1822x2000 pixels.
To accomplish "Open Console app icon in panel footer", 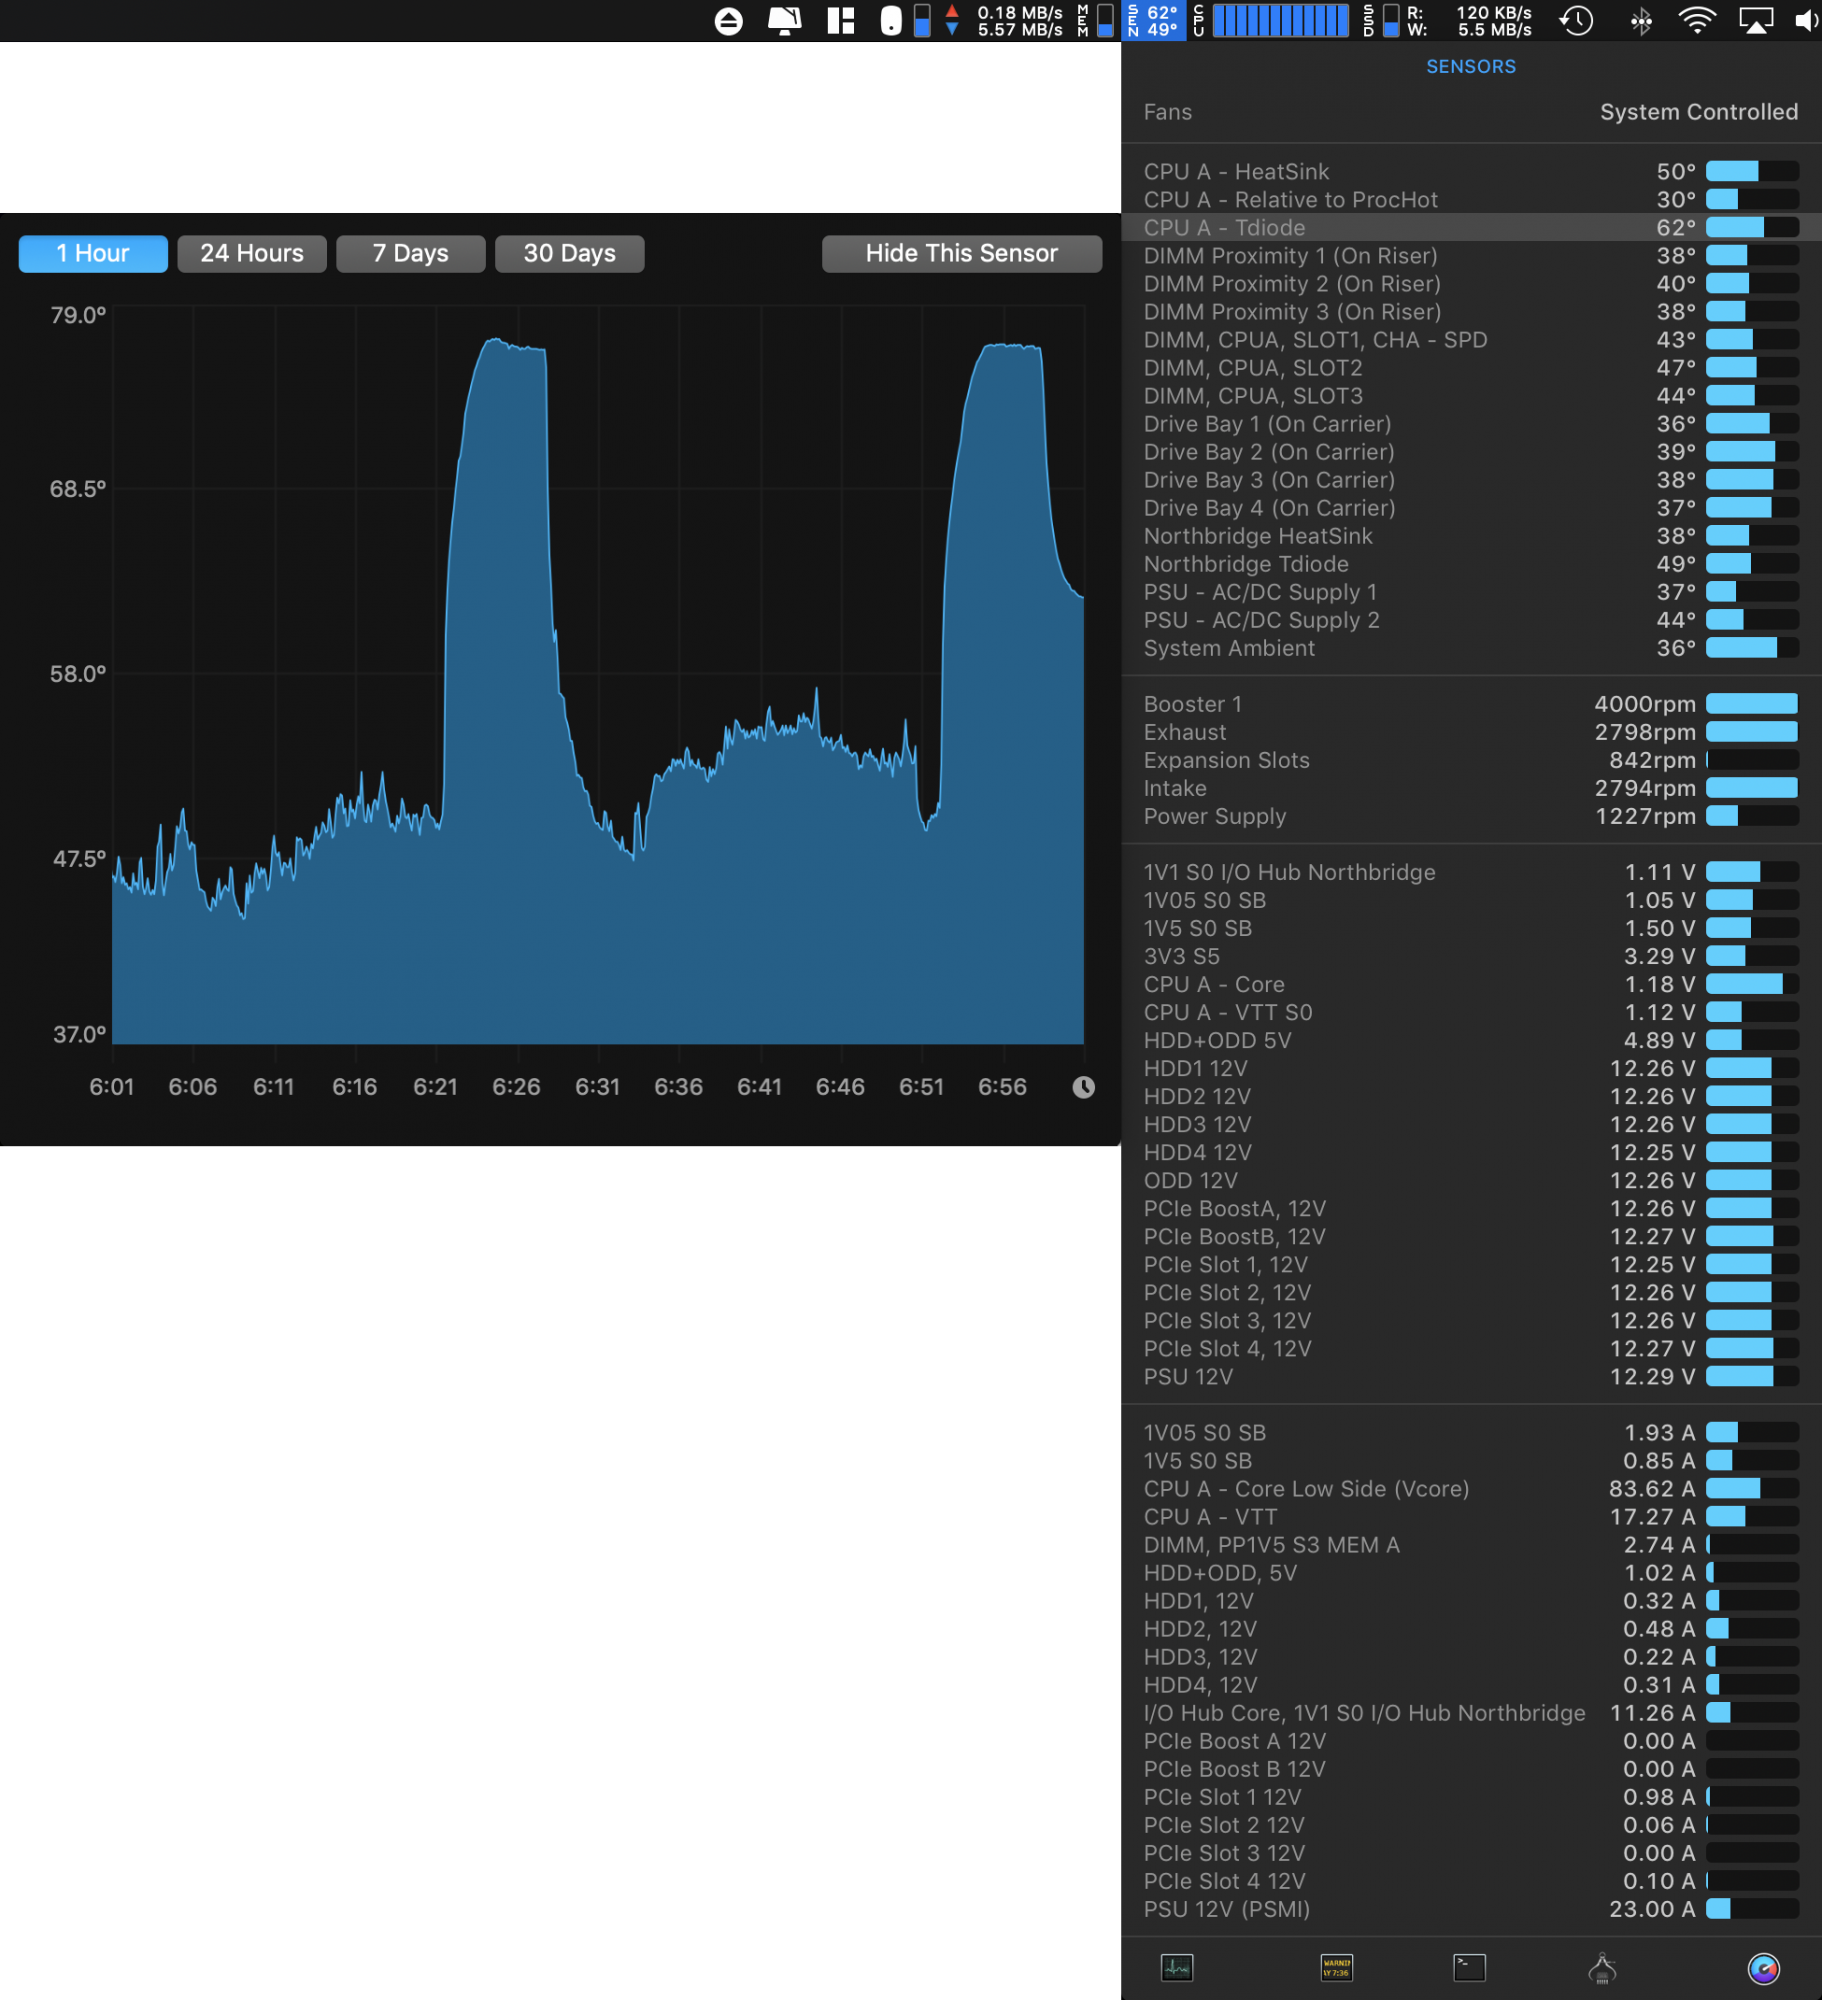I will (1336, 1968).
